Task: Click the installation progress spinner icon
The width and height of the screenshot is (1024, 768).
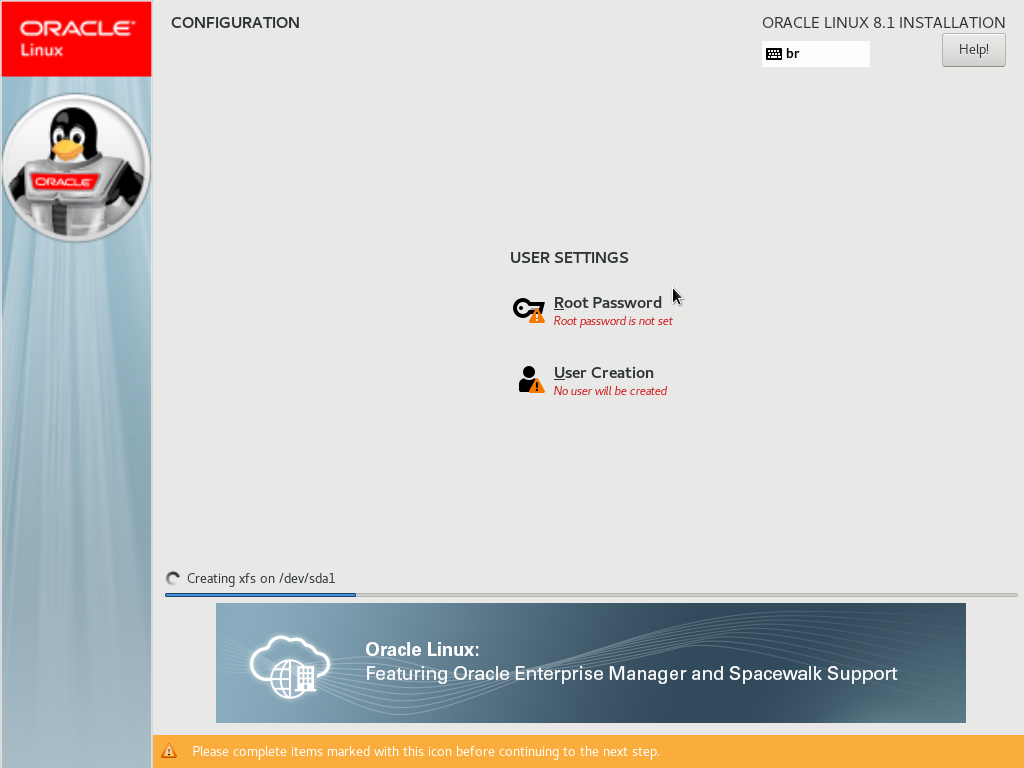Action: point(173,579)
